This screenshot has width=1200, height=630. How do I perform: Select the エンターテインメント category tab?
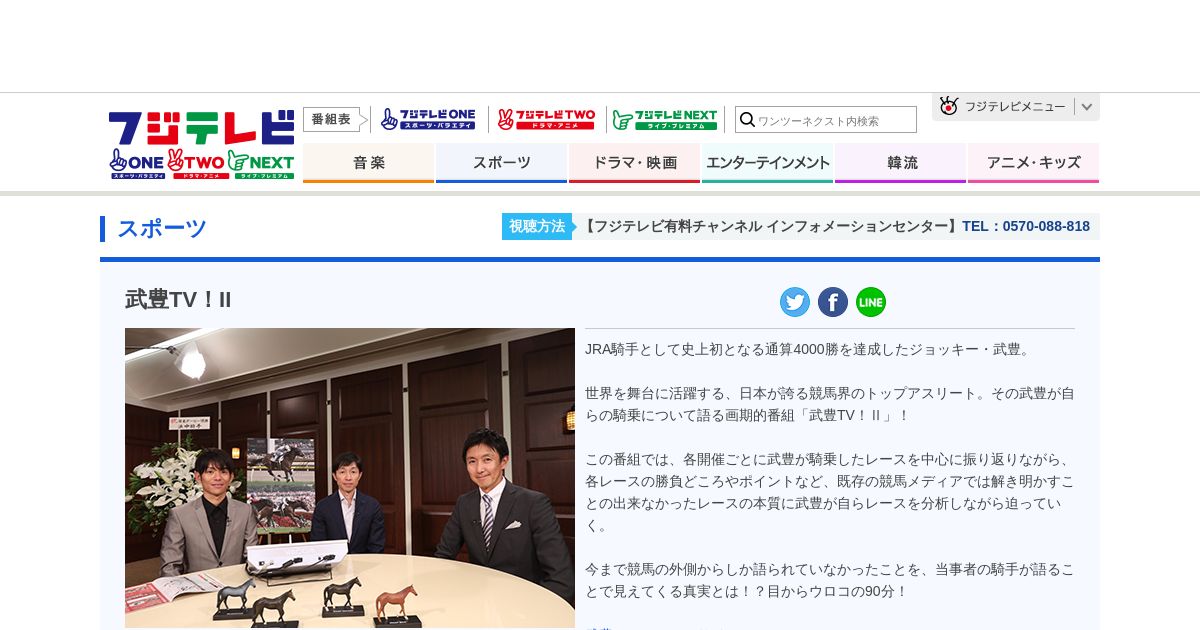click(x=768, y=163)
